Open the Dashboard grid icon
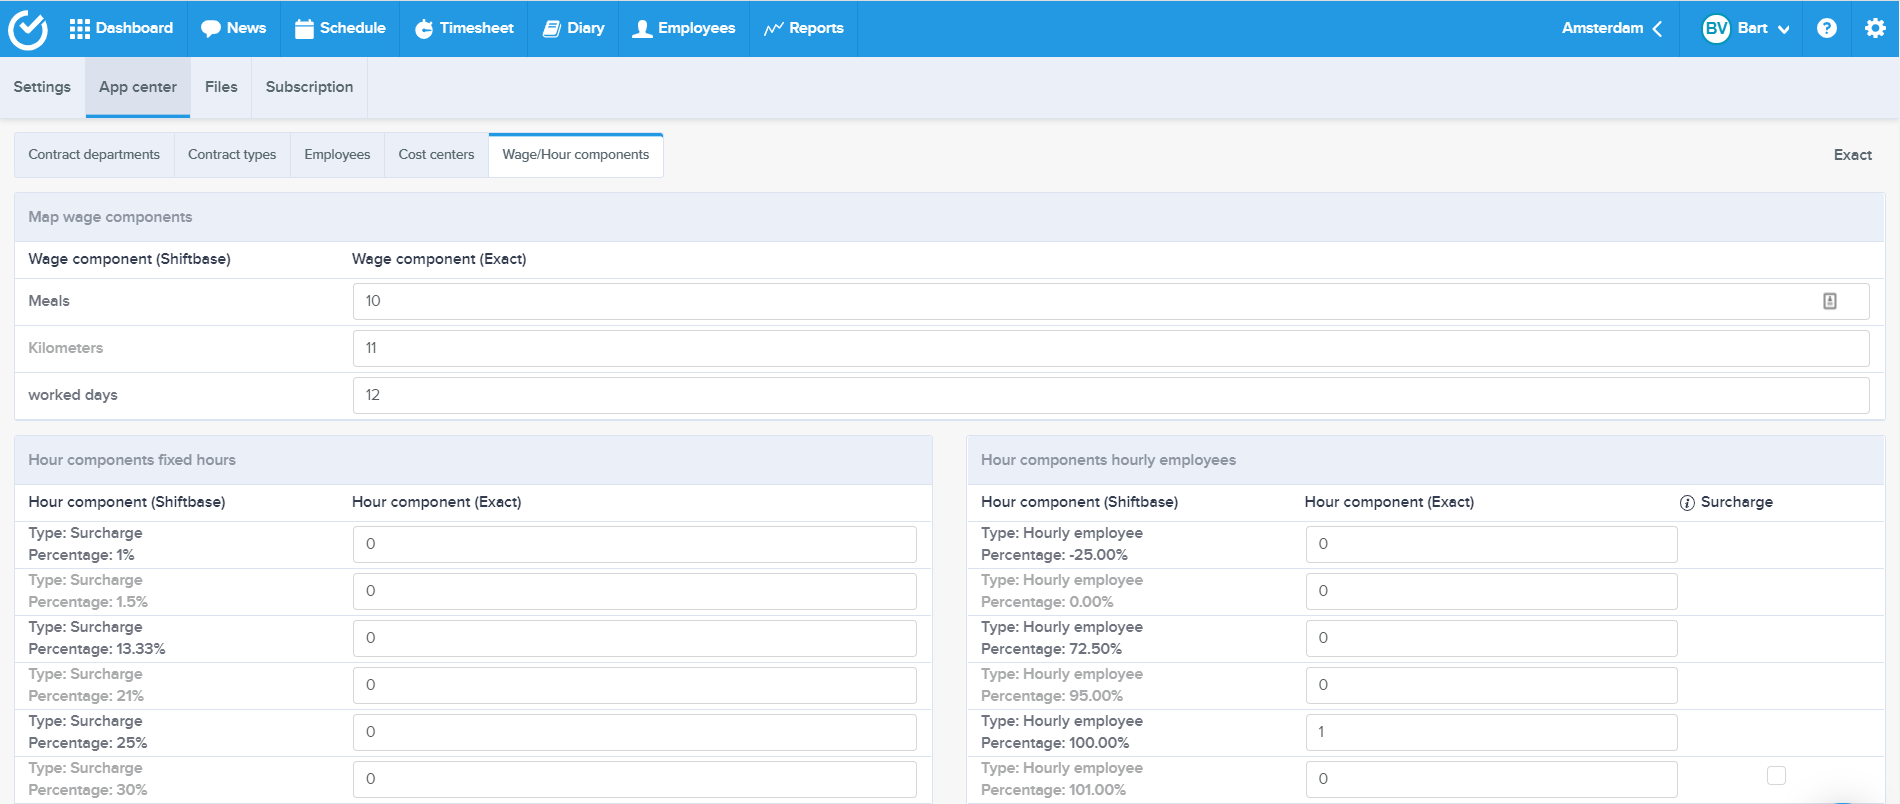The image size is (1900, 804). click(79, 29)
